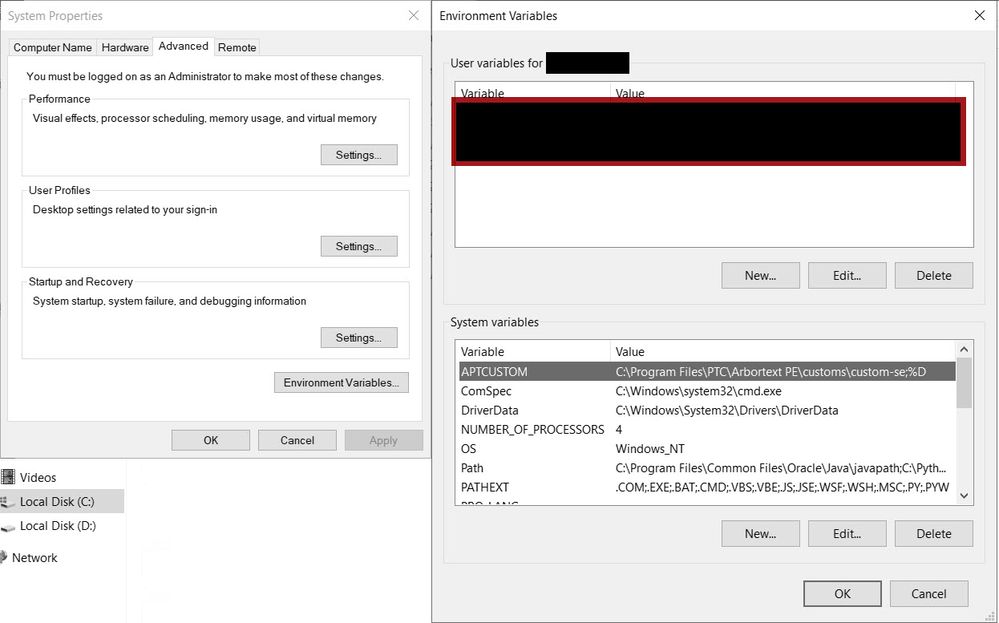Select the Advanced tab
999x623 pixels.
[x=183, y=46]
